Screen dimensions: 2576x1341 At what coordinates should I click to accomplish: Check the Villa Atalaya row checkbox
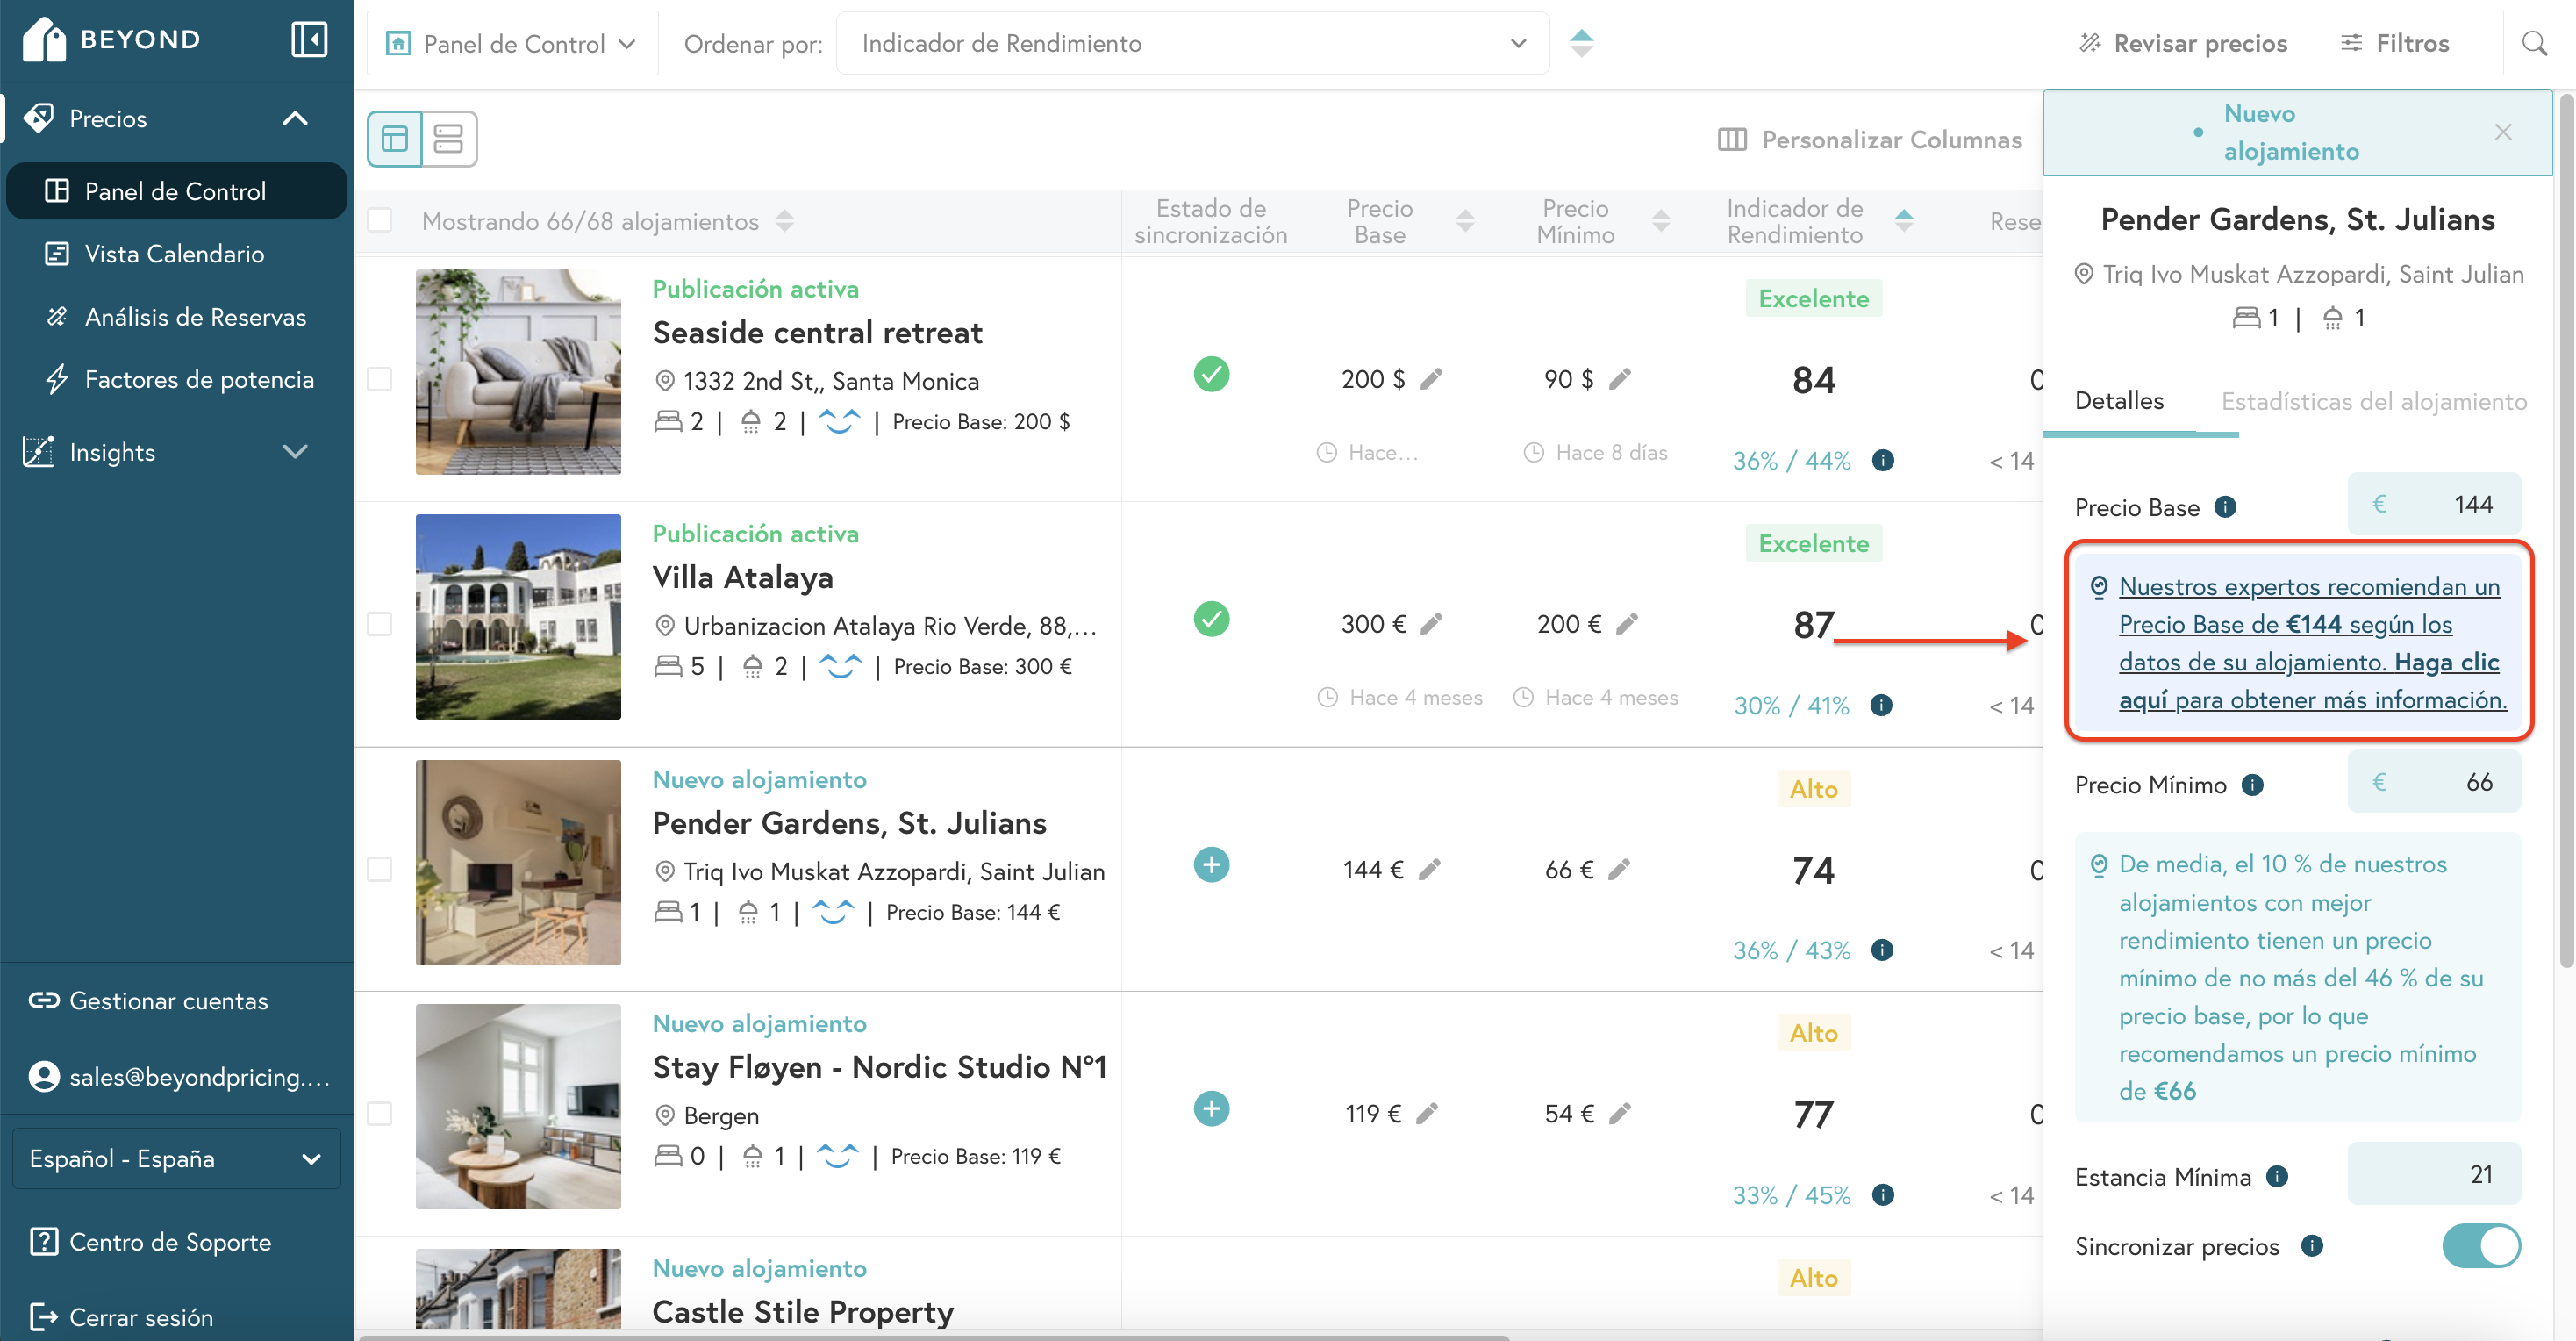(380, 624)
